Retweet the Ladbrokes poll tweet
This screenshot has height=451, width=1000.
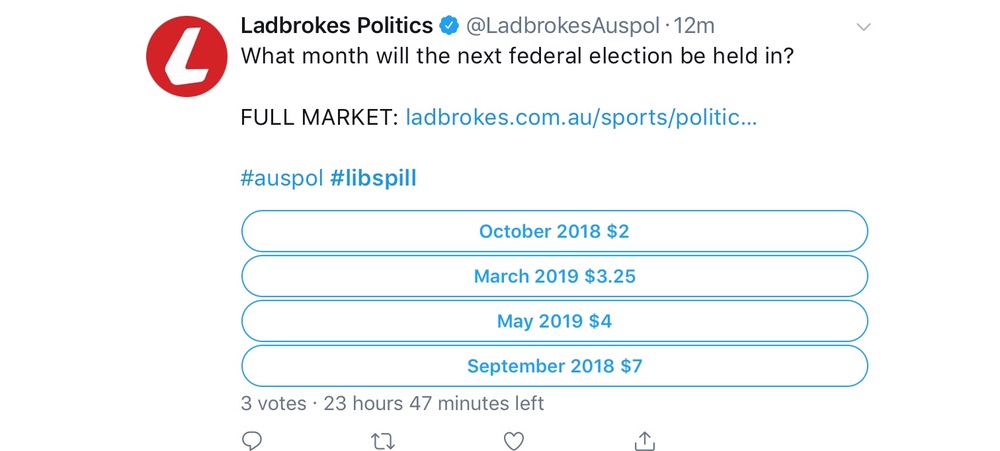pyautogui.click(x=383, y=440)
